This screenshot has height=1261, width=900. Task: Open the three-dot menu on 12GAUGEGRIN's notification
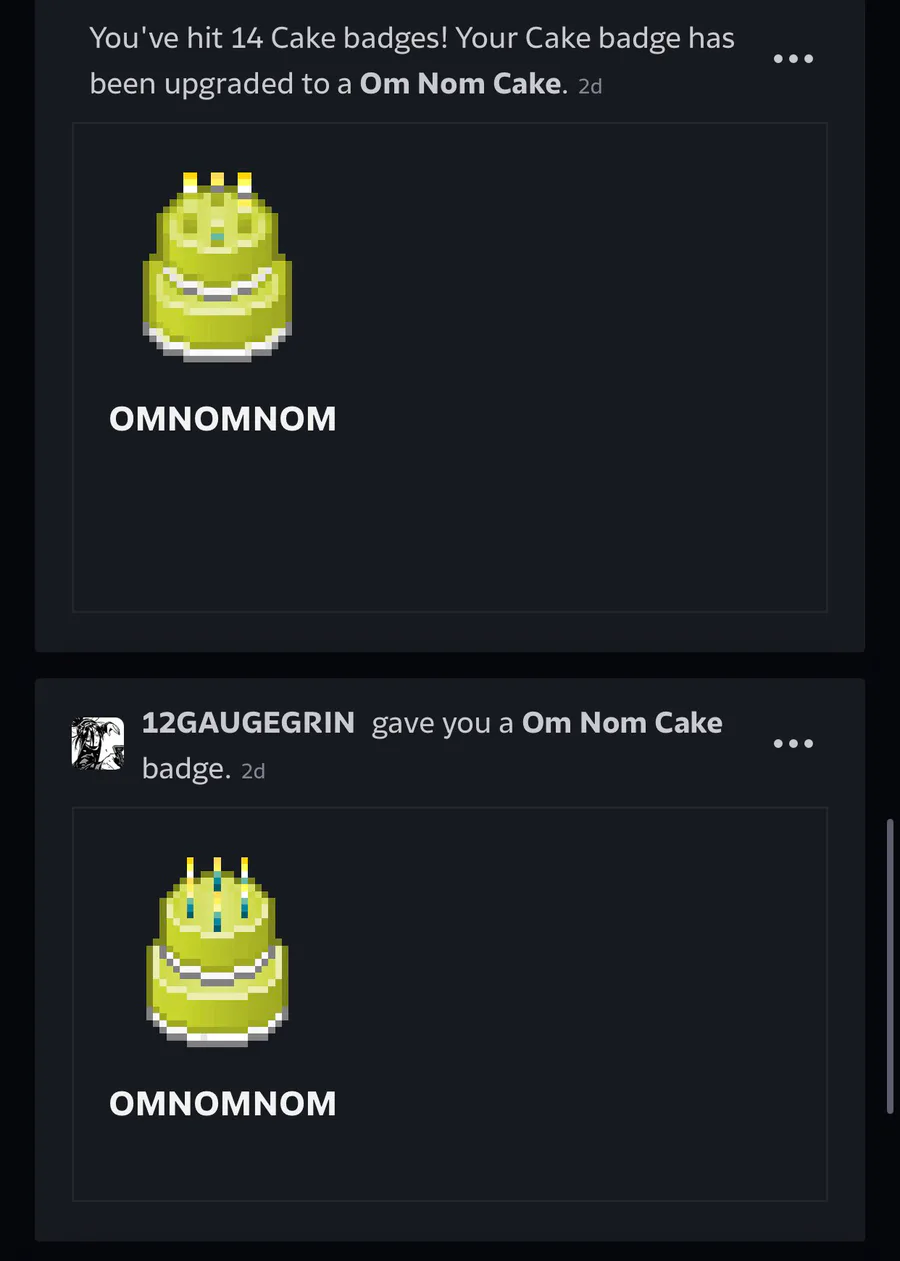click(794, 743)
